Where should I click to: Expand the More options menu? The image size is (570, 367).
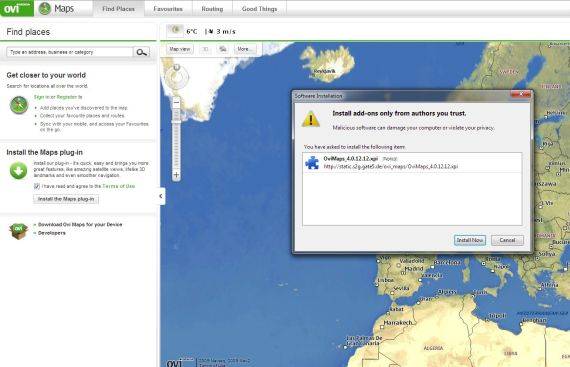click(245, 49)
